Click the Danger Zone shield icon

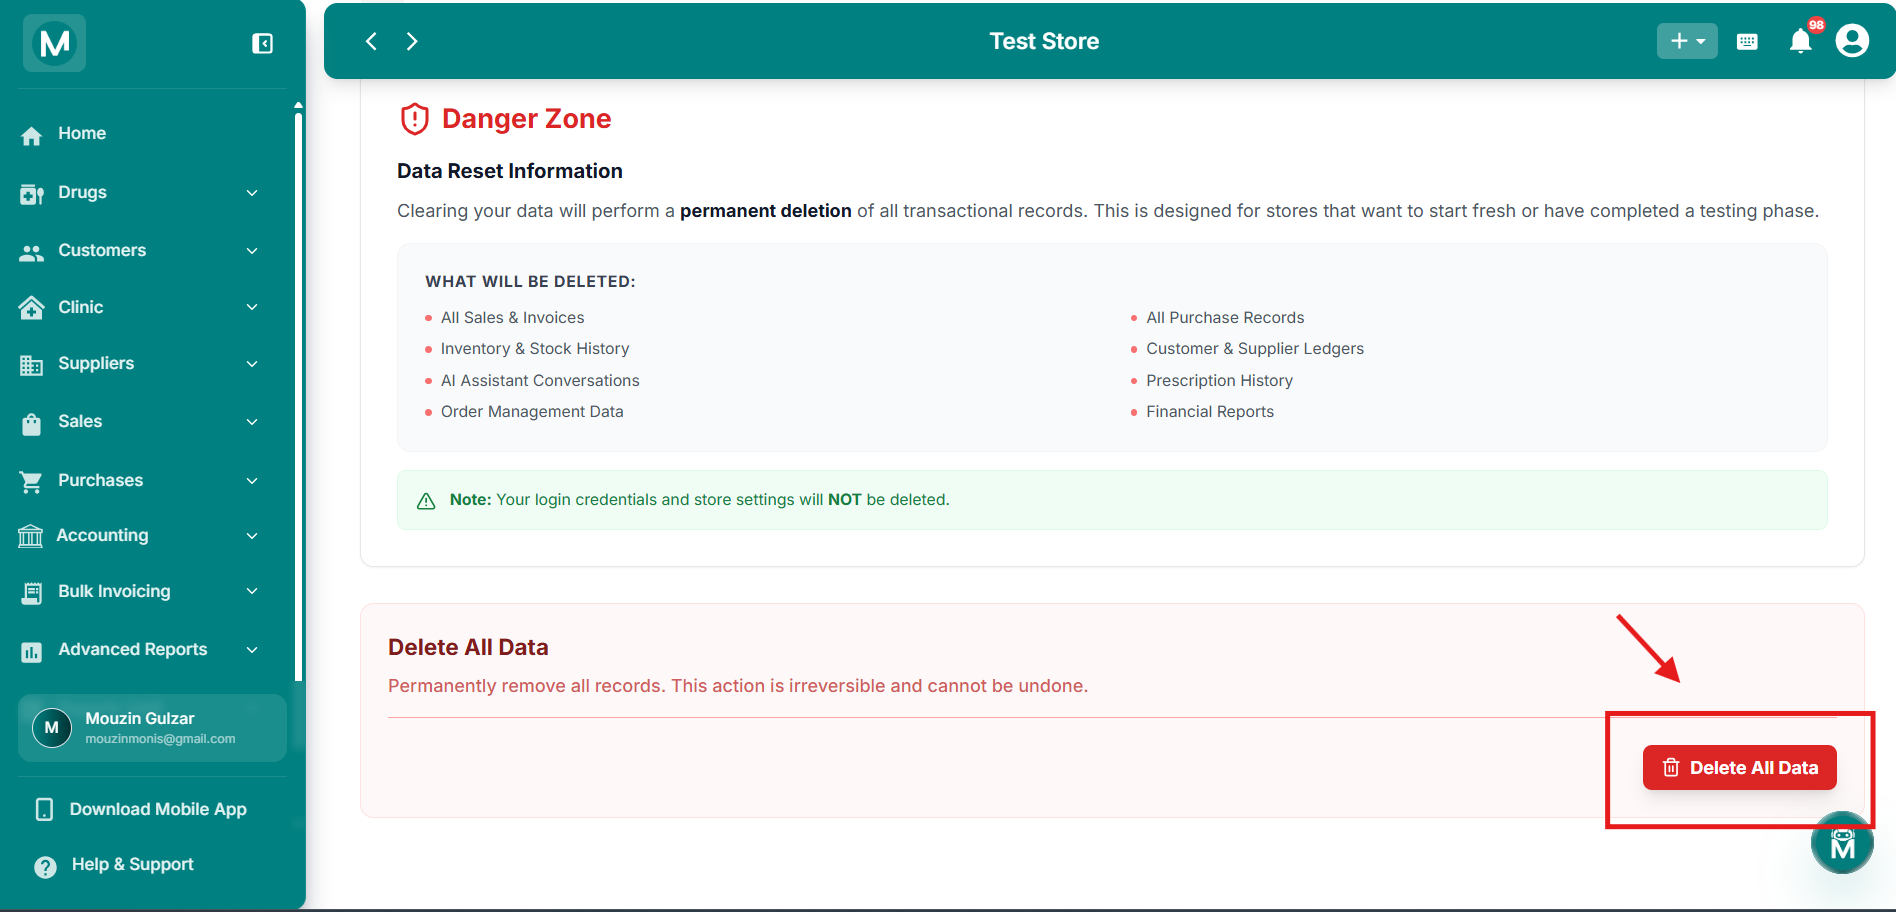[x=415, y=119]
